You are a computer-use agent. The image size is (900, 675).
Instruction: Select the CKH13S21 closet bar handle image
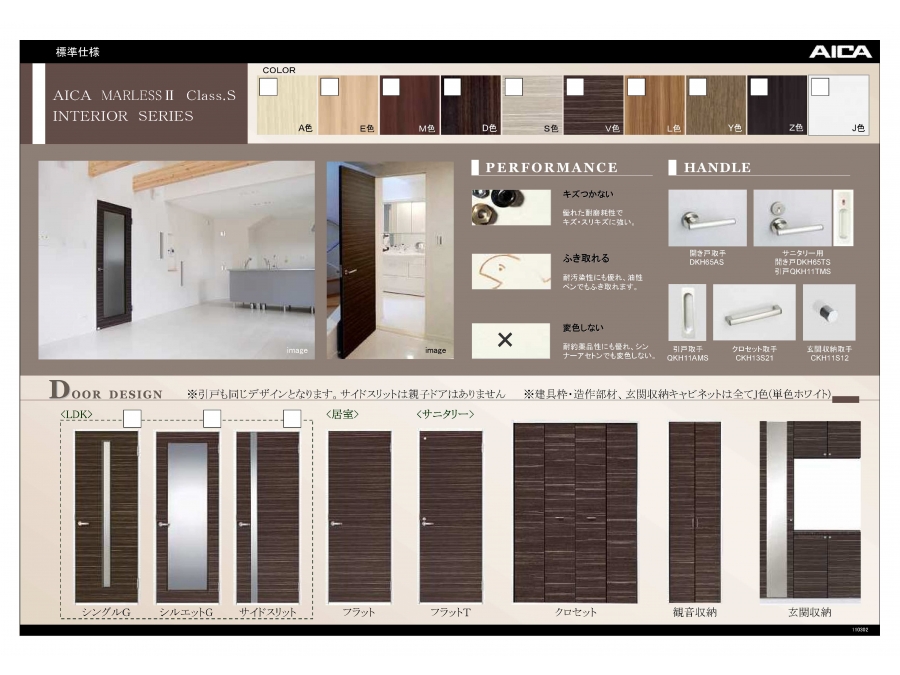pos(754,312)
